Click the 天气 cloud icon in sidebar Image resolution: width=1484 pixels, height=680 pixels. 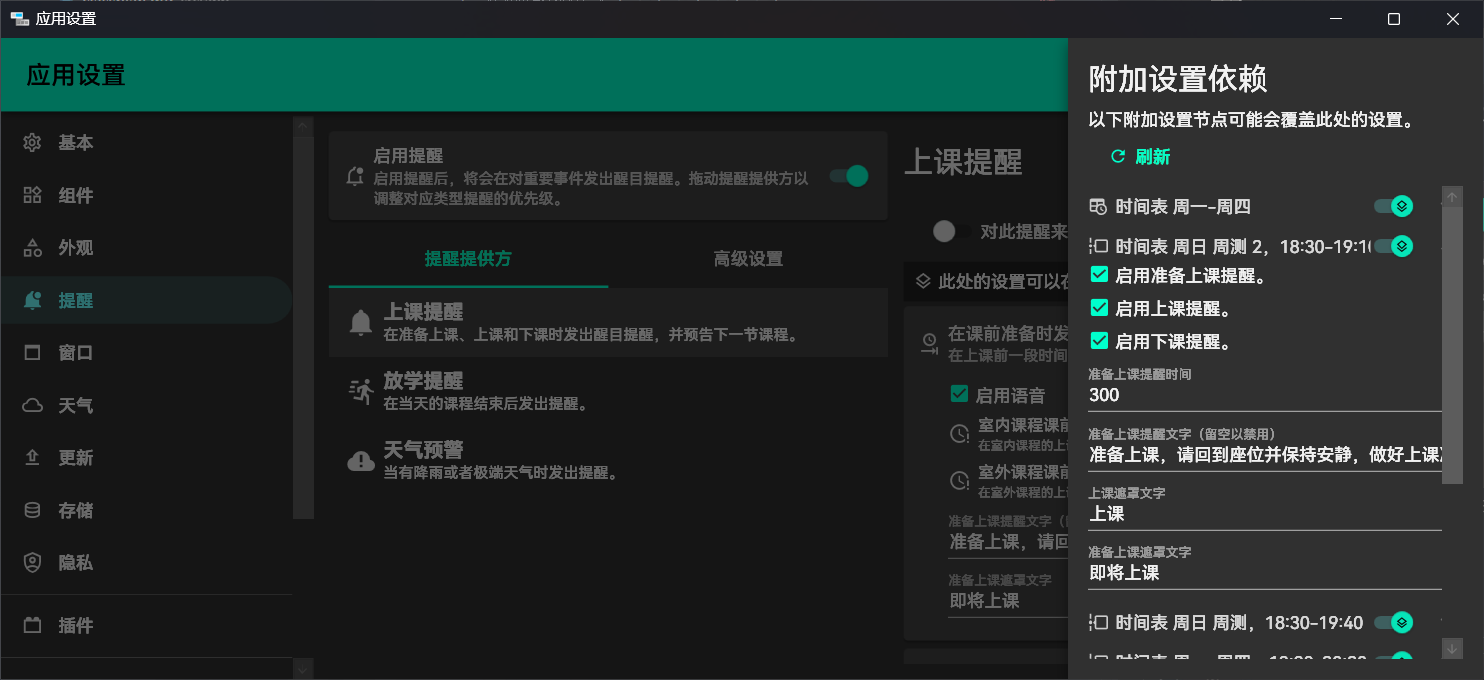pos(33,405)
